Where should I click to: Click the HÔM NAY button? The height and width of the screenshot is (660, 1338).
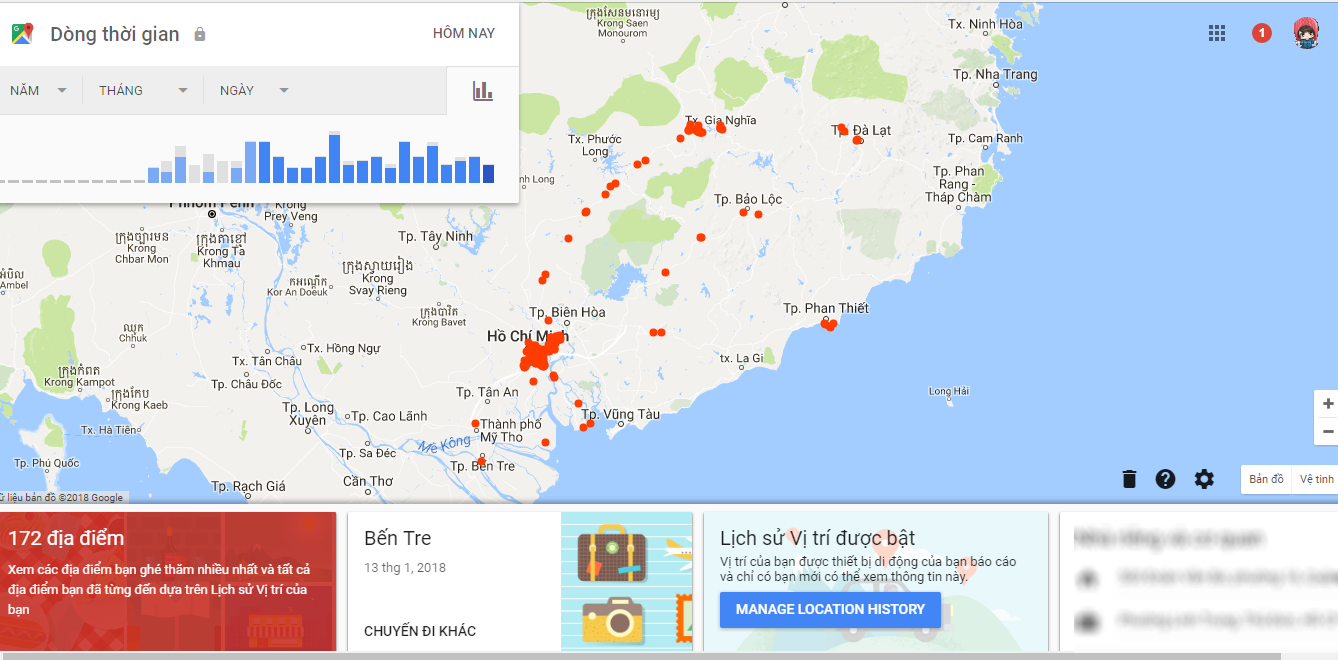pyautogui.click(x=464, y=33)
